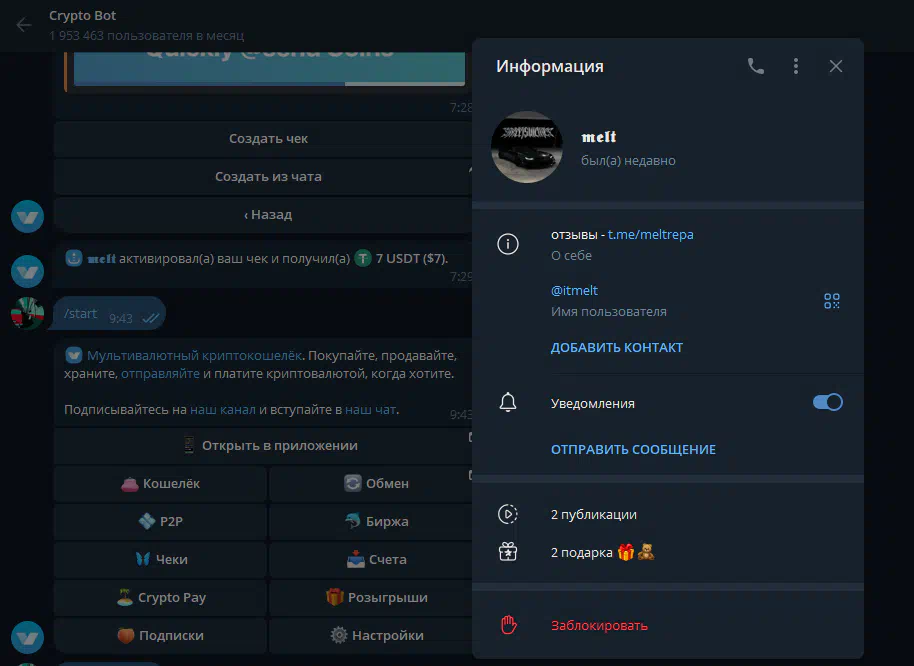914x666 pixels.
Task: Open the Счета bot menu
Action: point(371,559)
